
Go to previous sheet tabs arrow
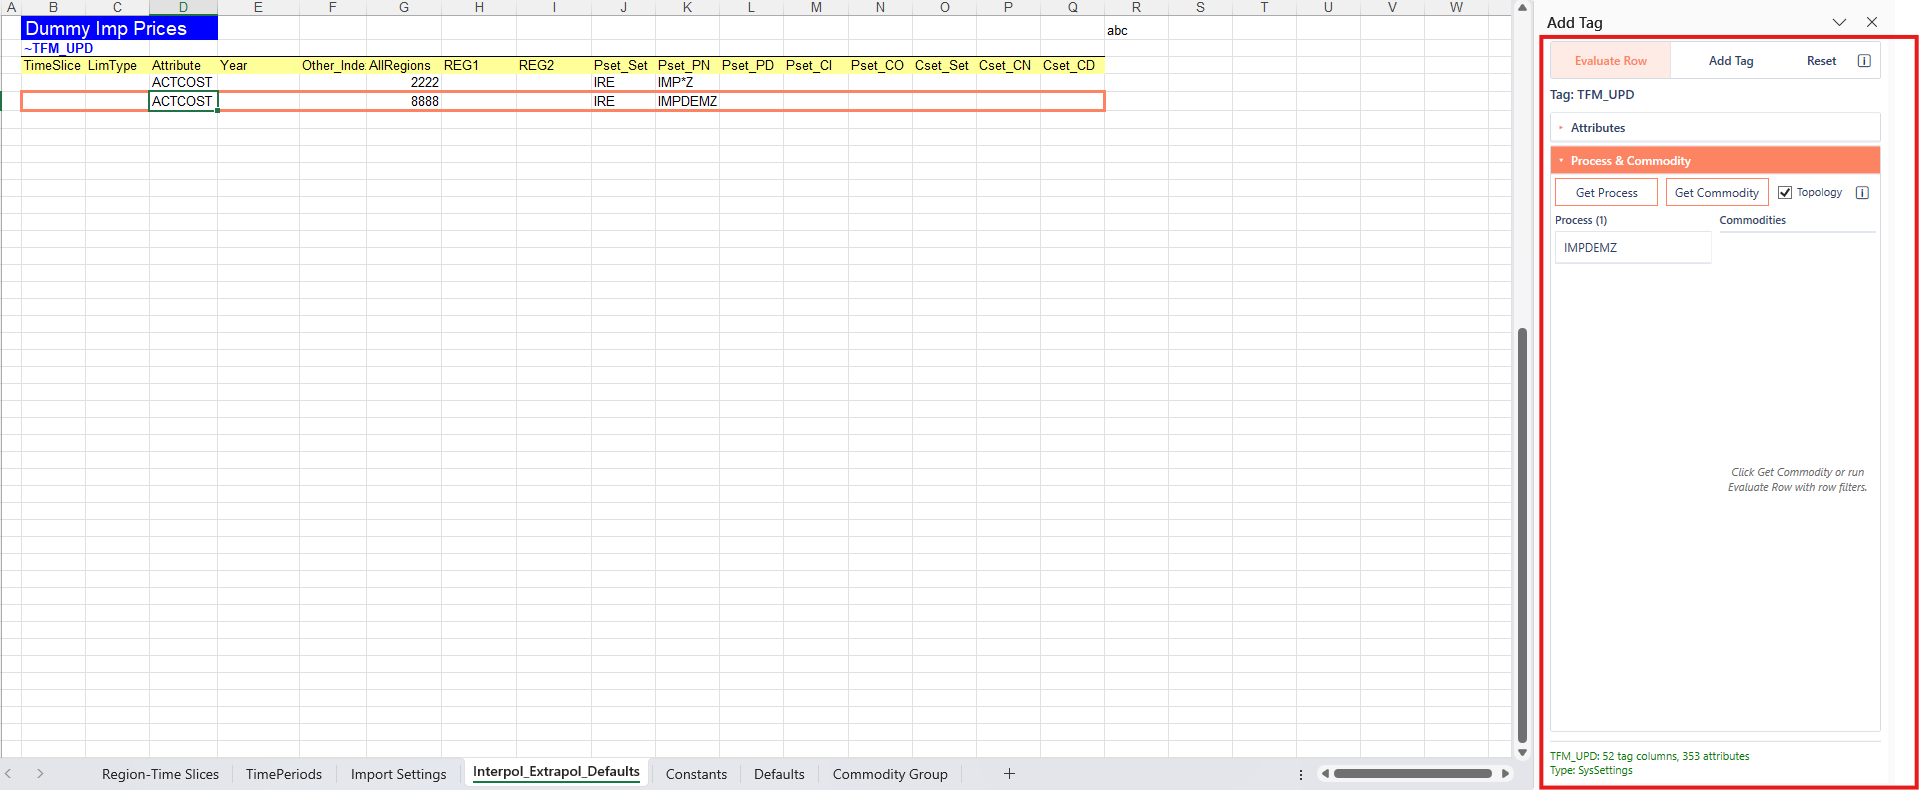(x=8, y=773)
